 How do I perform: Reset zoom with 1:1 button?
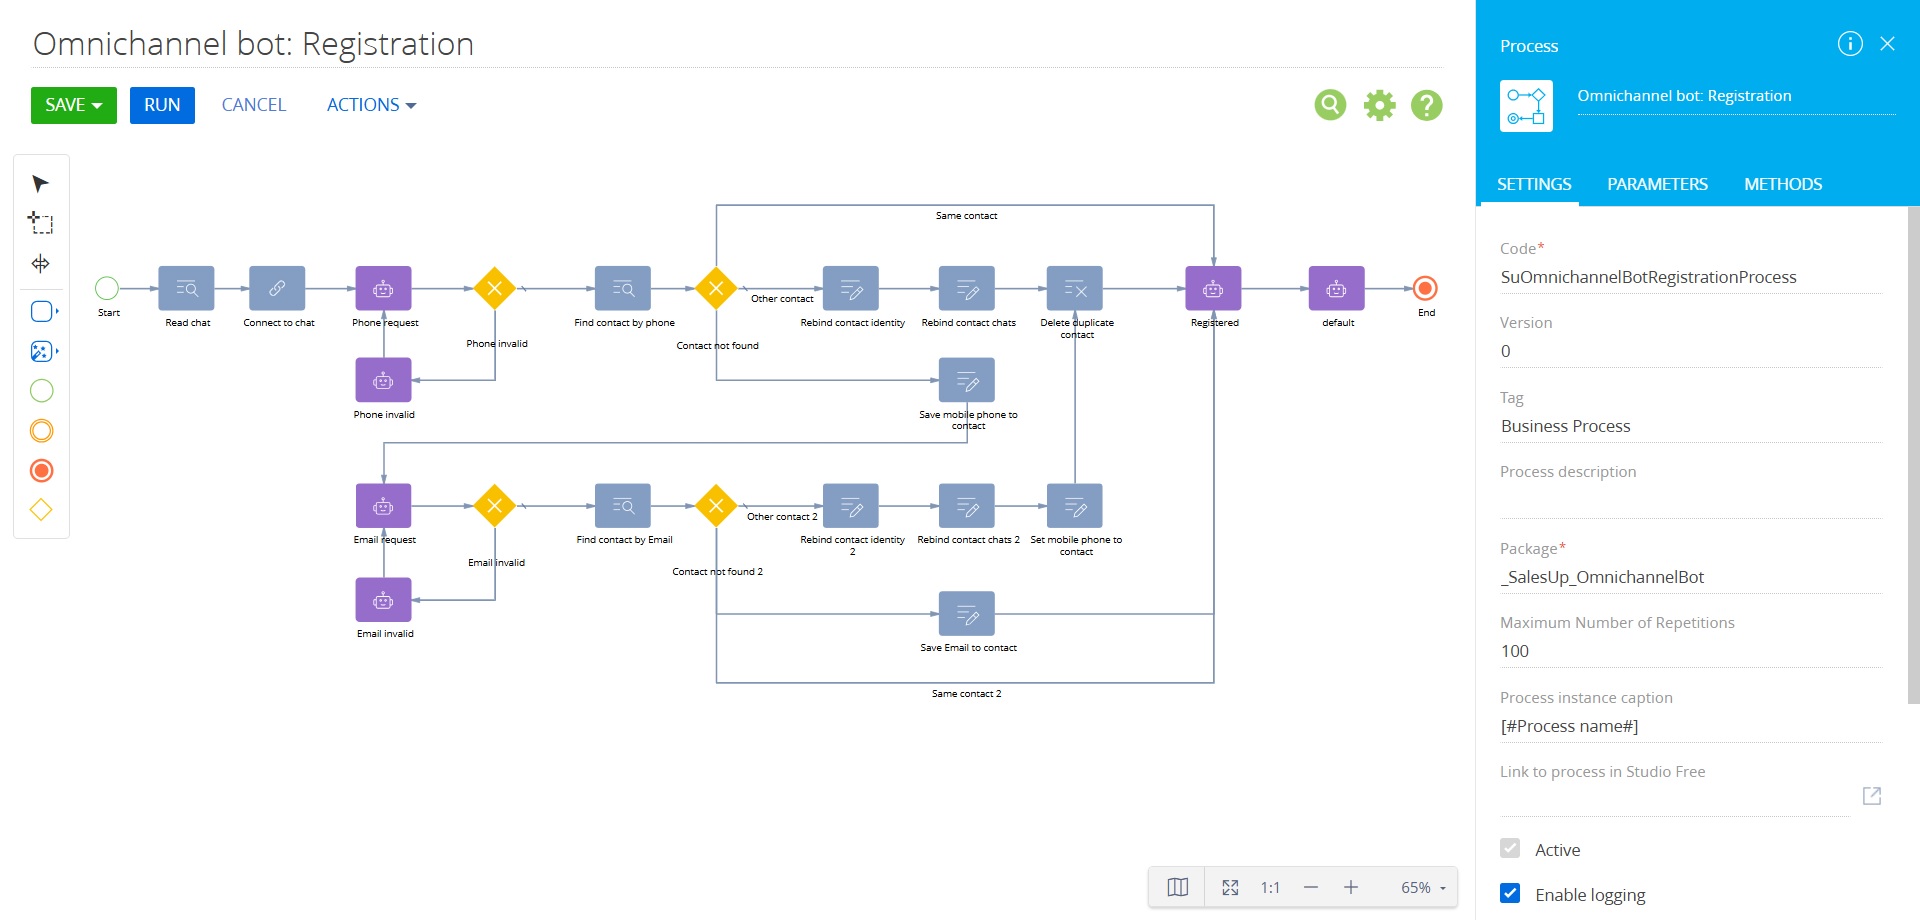click(x=1270, y=888)
